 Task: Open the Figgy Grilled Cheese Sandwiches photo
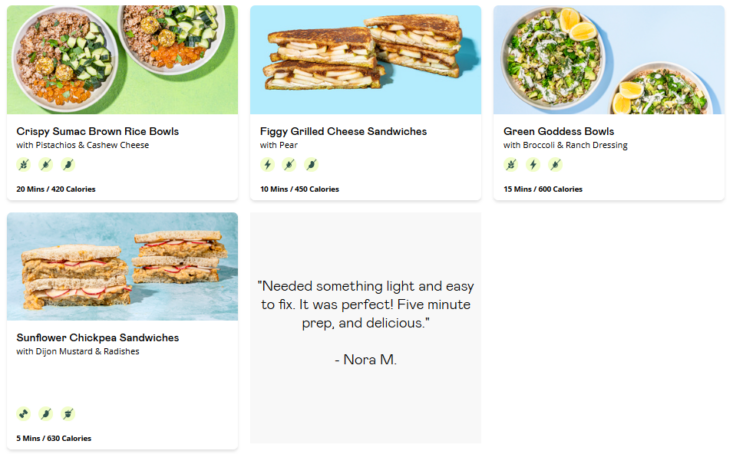click(365, 59)
